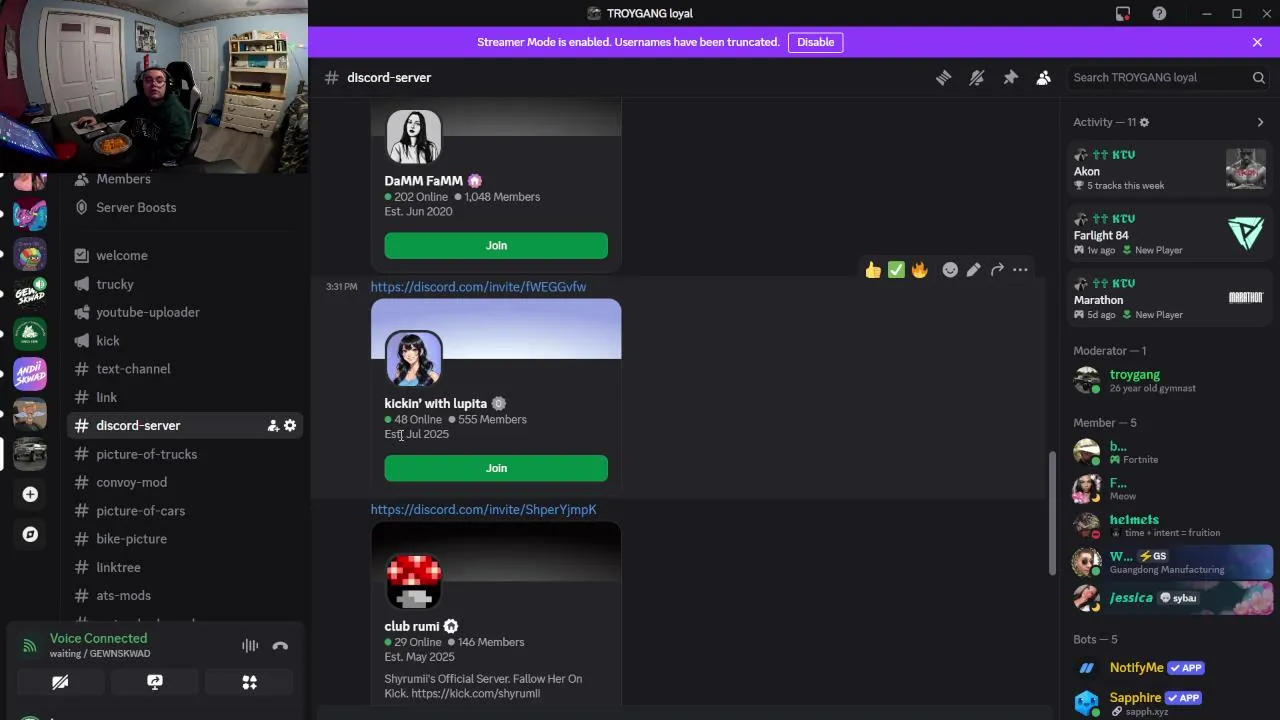
Task: Open pinned messages with the pin icon
Action: (1010, 78)
